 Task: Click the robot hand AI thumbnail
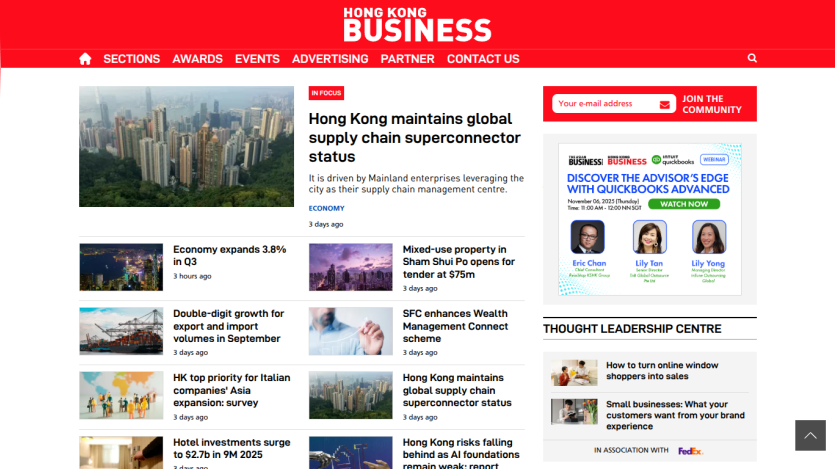[350, 452]
